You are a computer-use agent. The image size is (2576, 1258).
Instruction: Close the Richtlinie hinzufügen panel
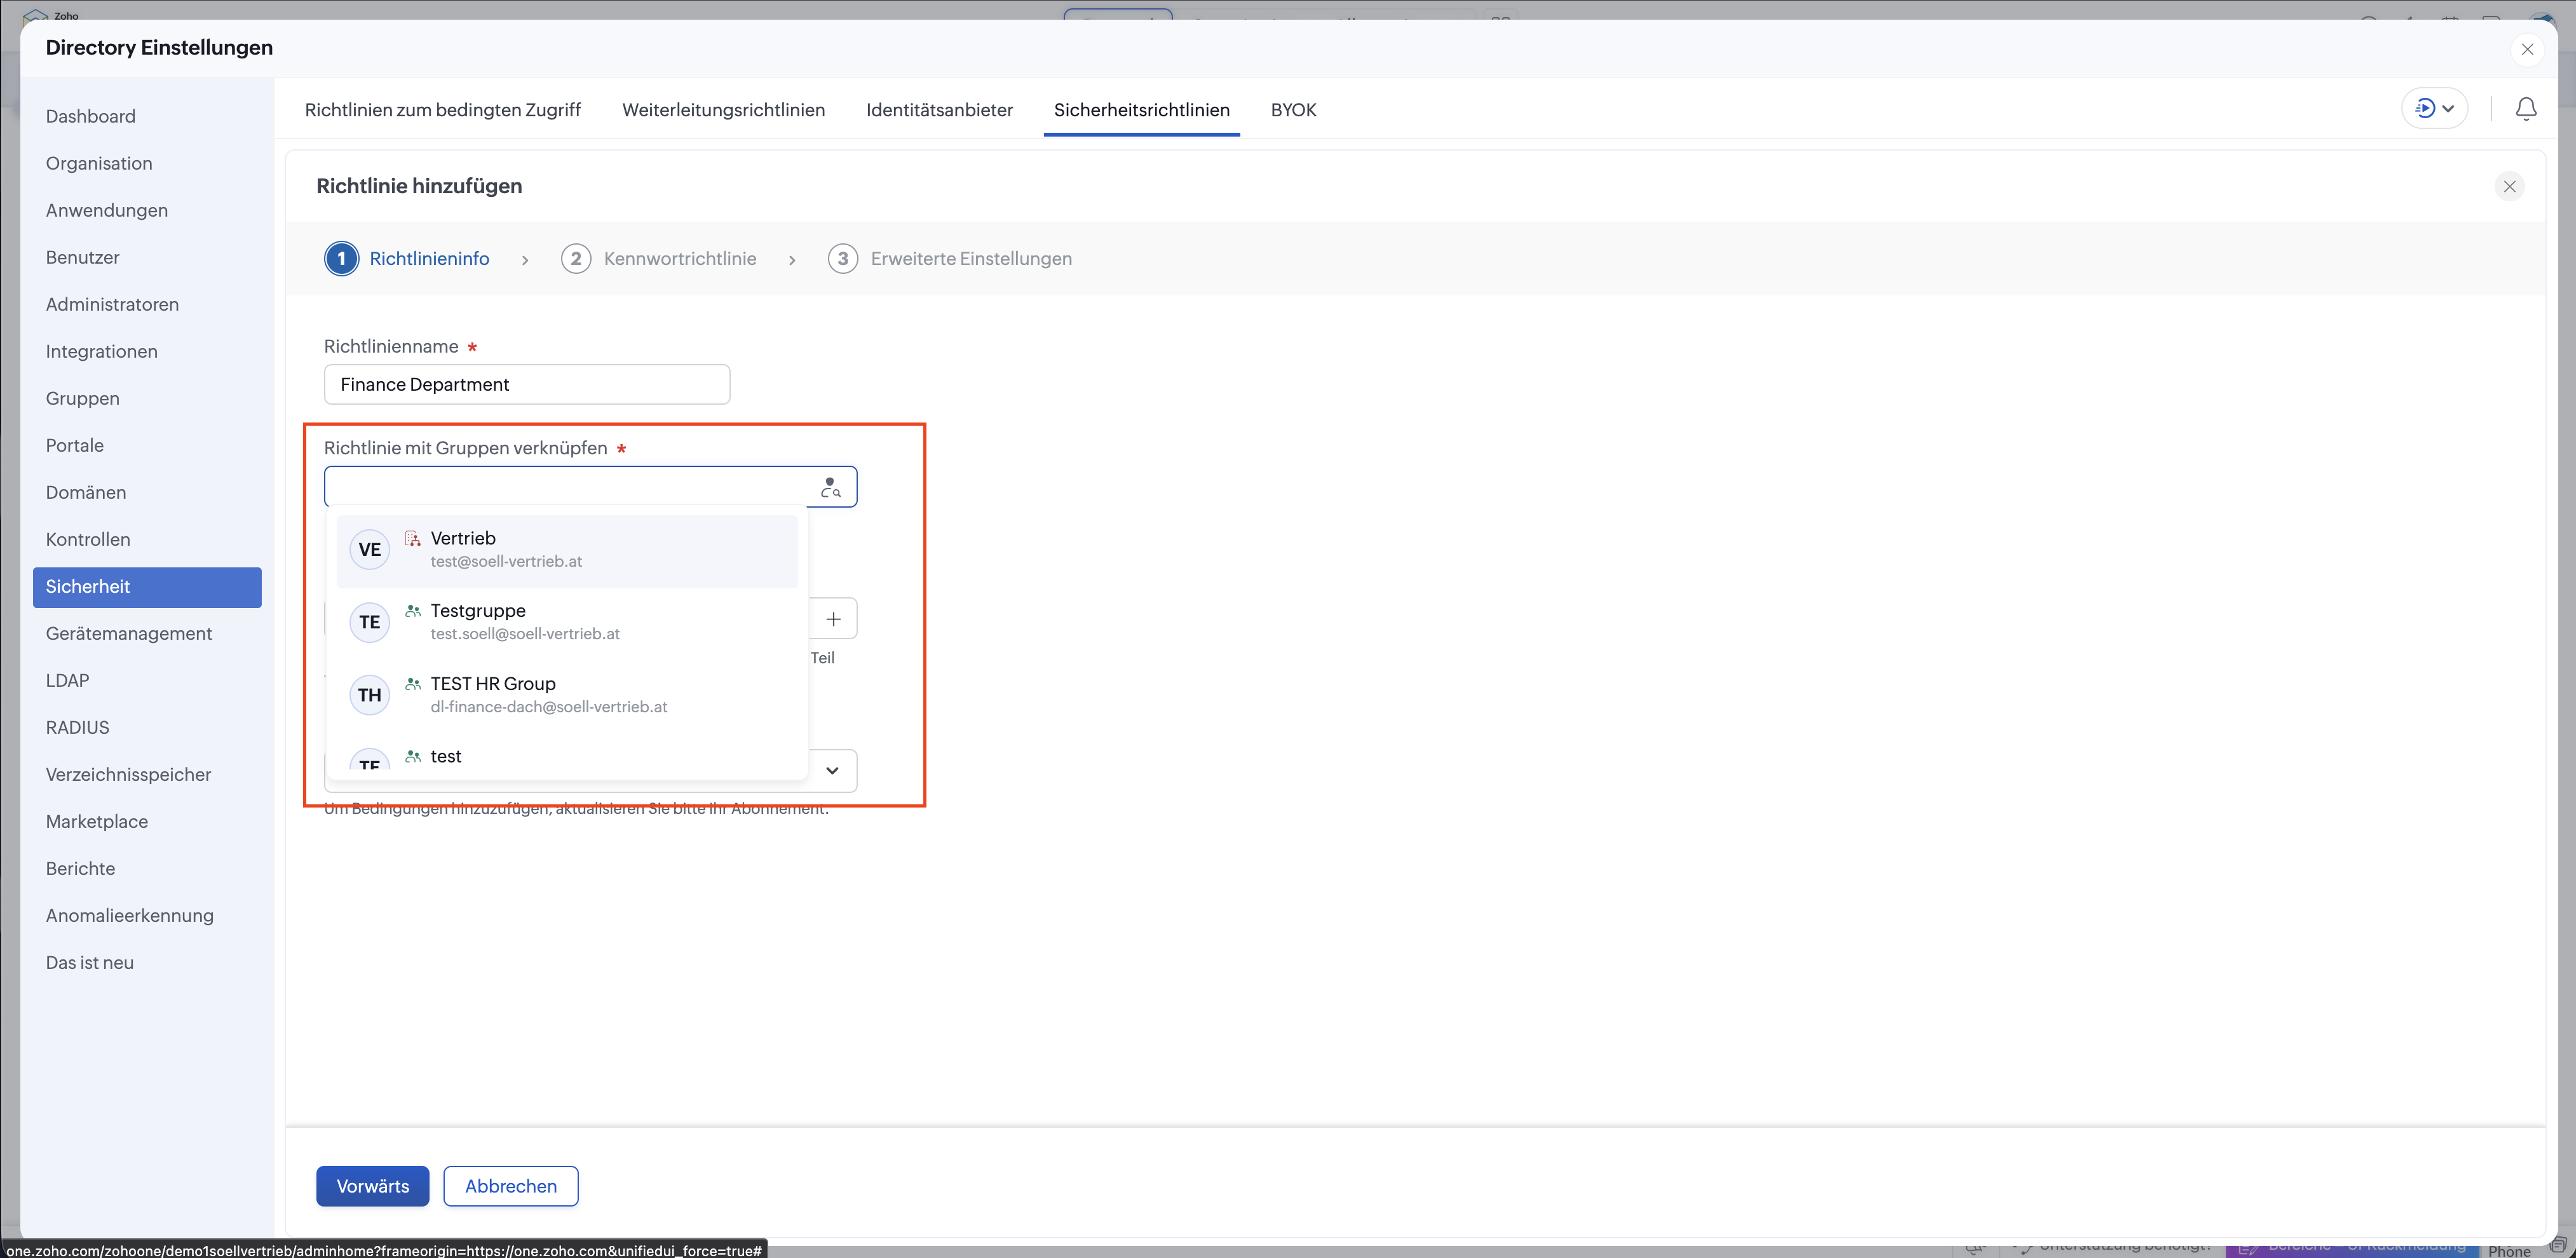pyautogui.click(x=2509, y=186)
